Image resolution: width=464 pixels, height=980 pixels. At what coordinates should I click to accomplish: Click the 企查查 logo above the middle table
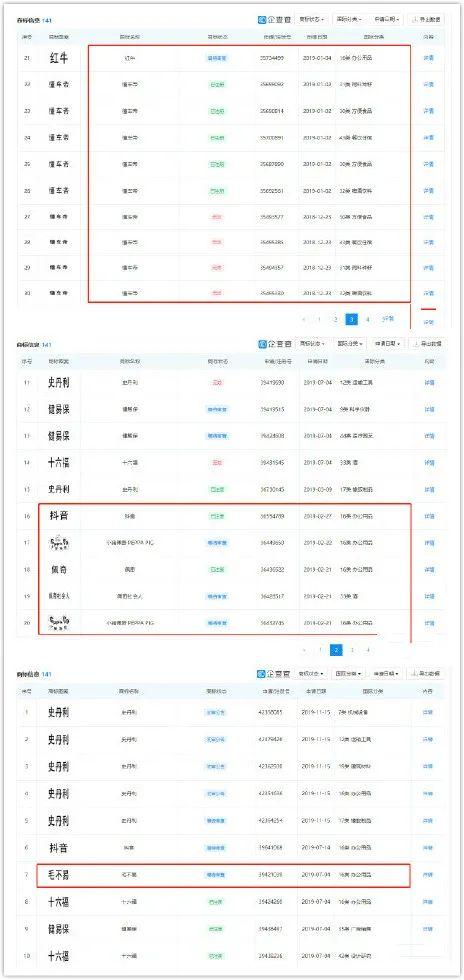[x=274, y=344]
